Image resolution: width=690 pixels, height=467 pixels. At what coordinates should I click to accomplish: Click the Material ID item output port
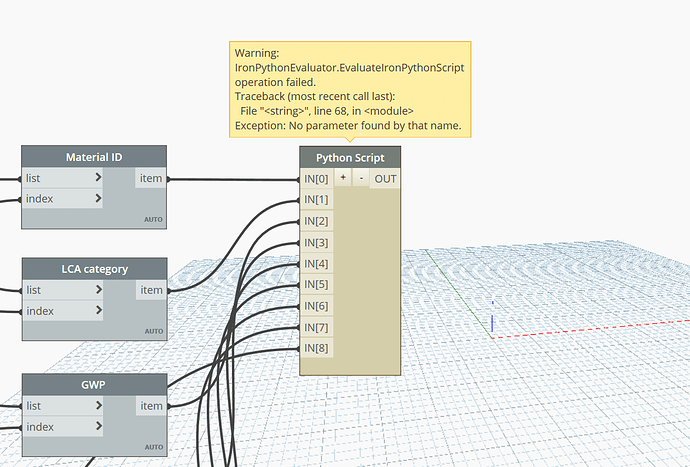coord(150,178)
